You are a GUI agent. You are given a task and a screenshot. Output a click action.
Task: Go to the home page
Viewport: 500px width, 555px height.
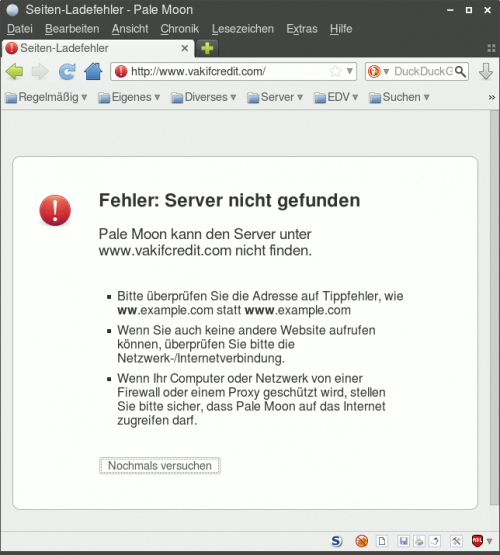point(93,71)
